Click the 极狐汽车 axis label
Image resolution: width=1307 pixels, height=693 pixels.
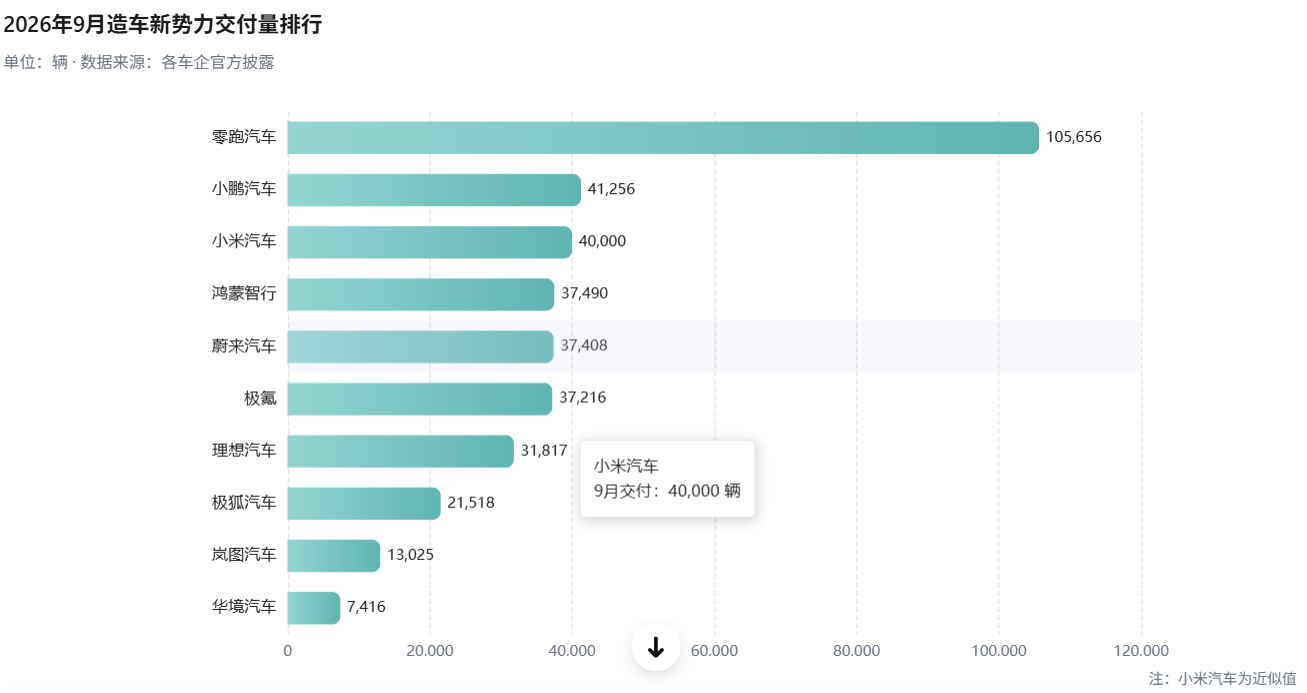click(x=244, y=502)
